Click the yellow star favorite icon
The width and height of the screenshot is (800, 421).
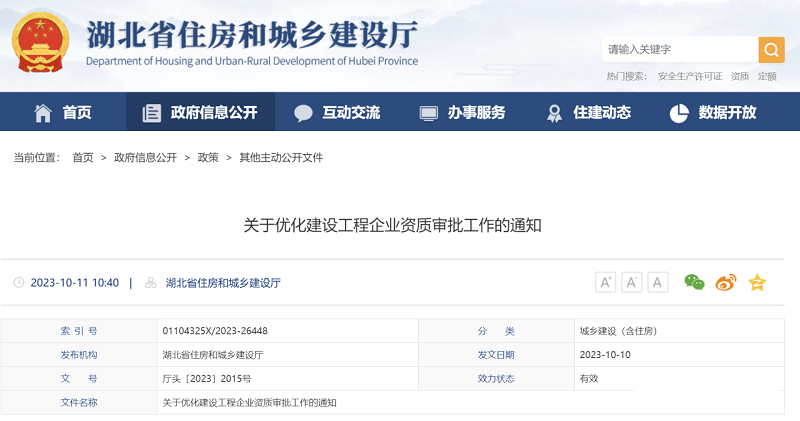(x=757, y=282)
